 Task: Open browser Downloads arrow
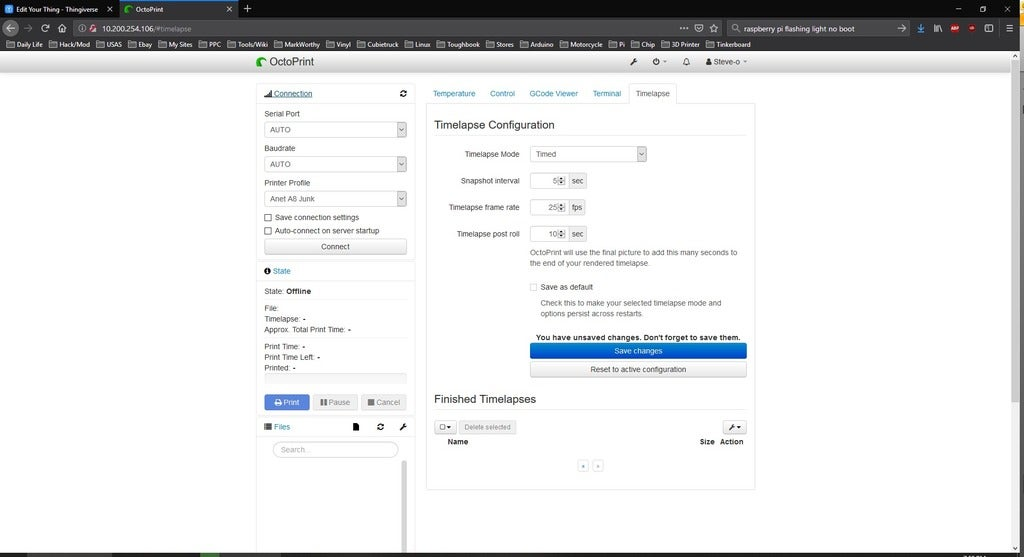921,29
